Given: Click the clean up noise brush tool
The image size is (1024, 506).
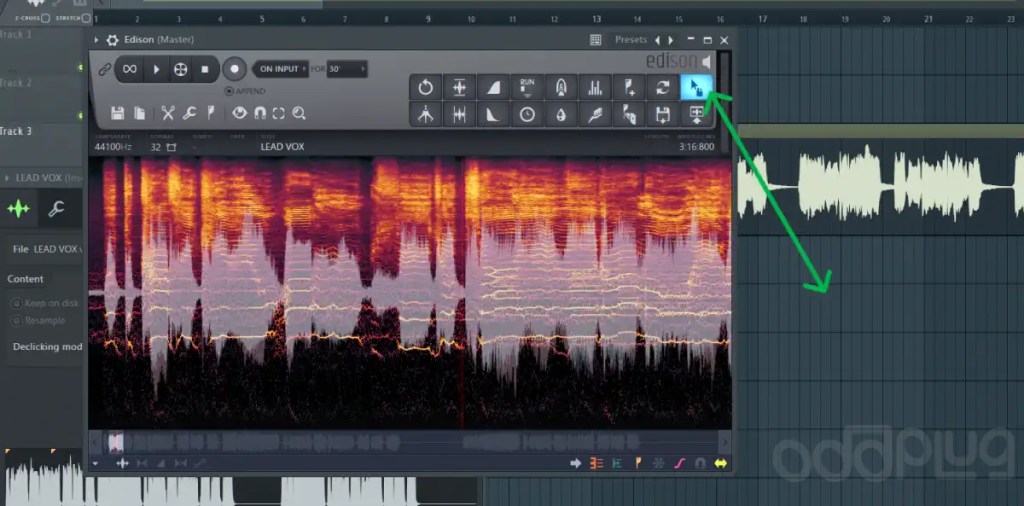Looking at the screenshot, I should coord(595,115).
